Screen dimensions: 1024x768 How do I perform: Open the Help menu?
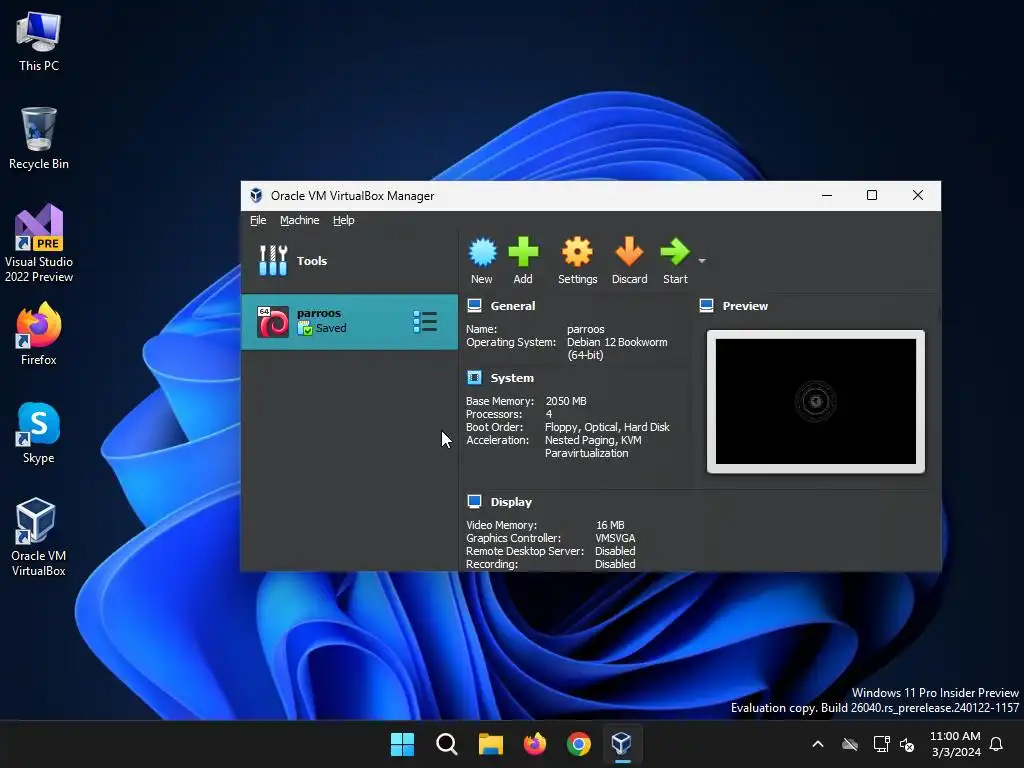pos(344,220)
